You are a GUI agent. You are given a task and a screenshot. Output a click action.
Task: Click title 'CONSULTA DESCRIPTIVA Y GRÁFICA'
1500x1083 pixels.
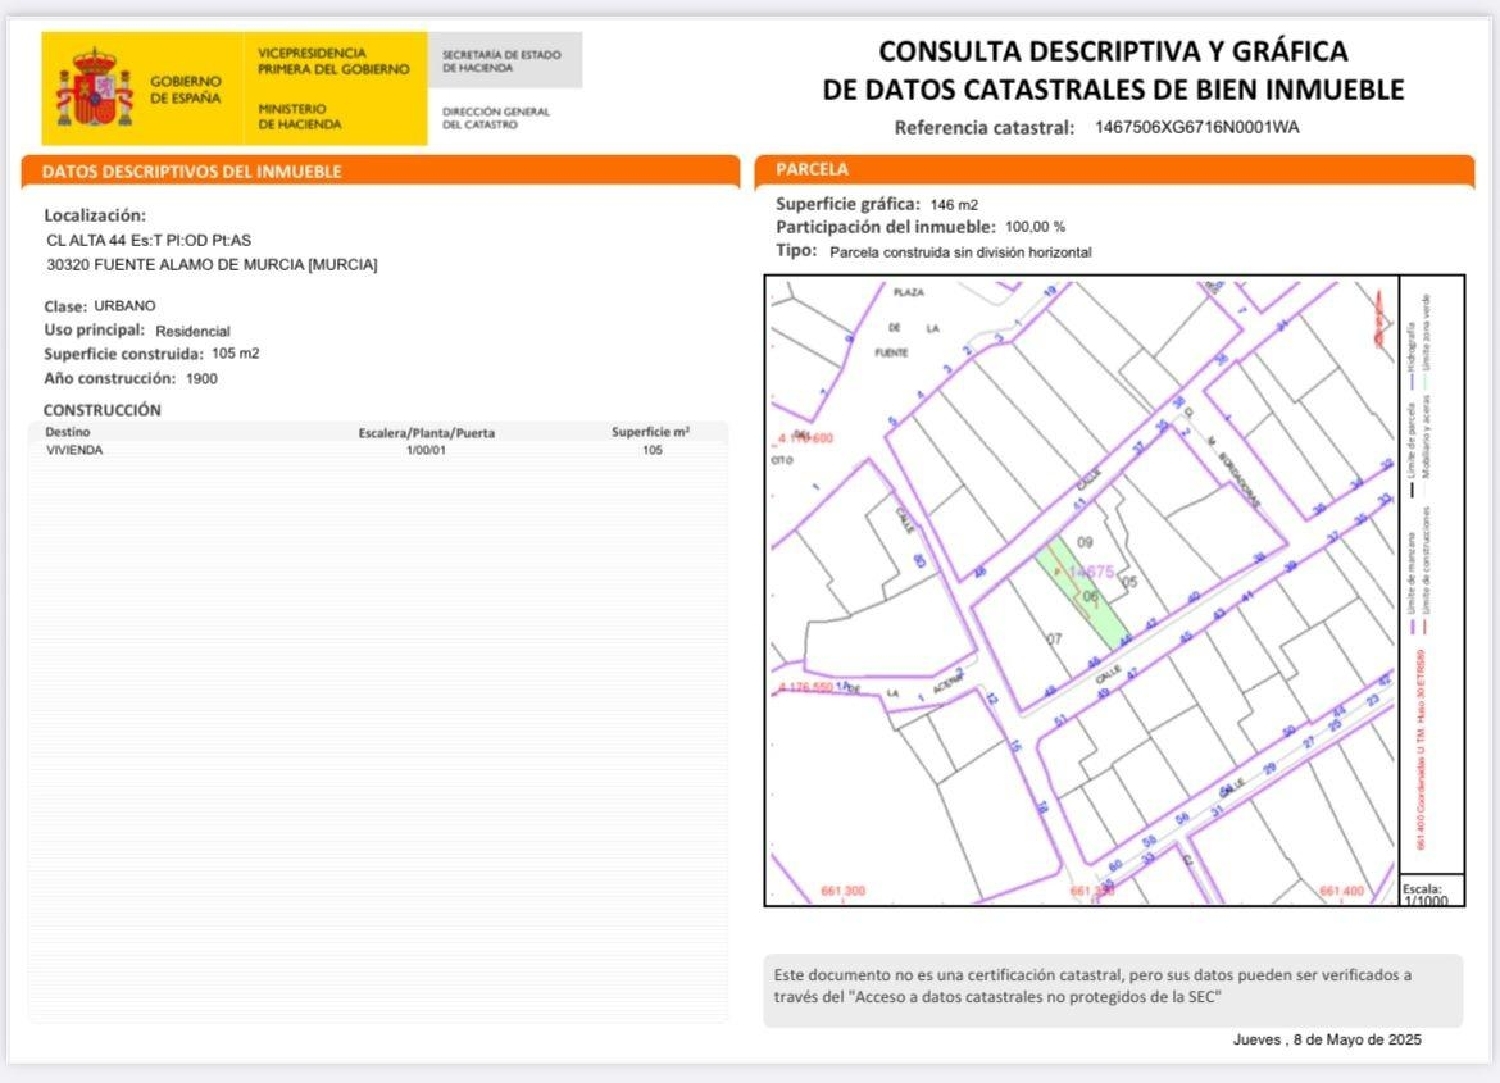pos(1113,51)
